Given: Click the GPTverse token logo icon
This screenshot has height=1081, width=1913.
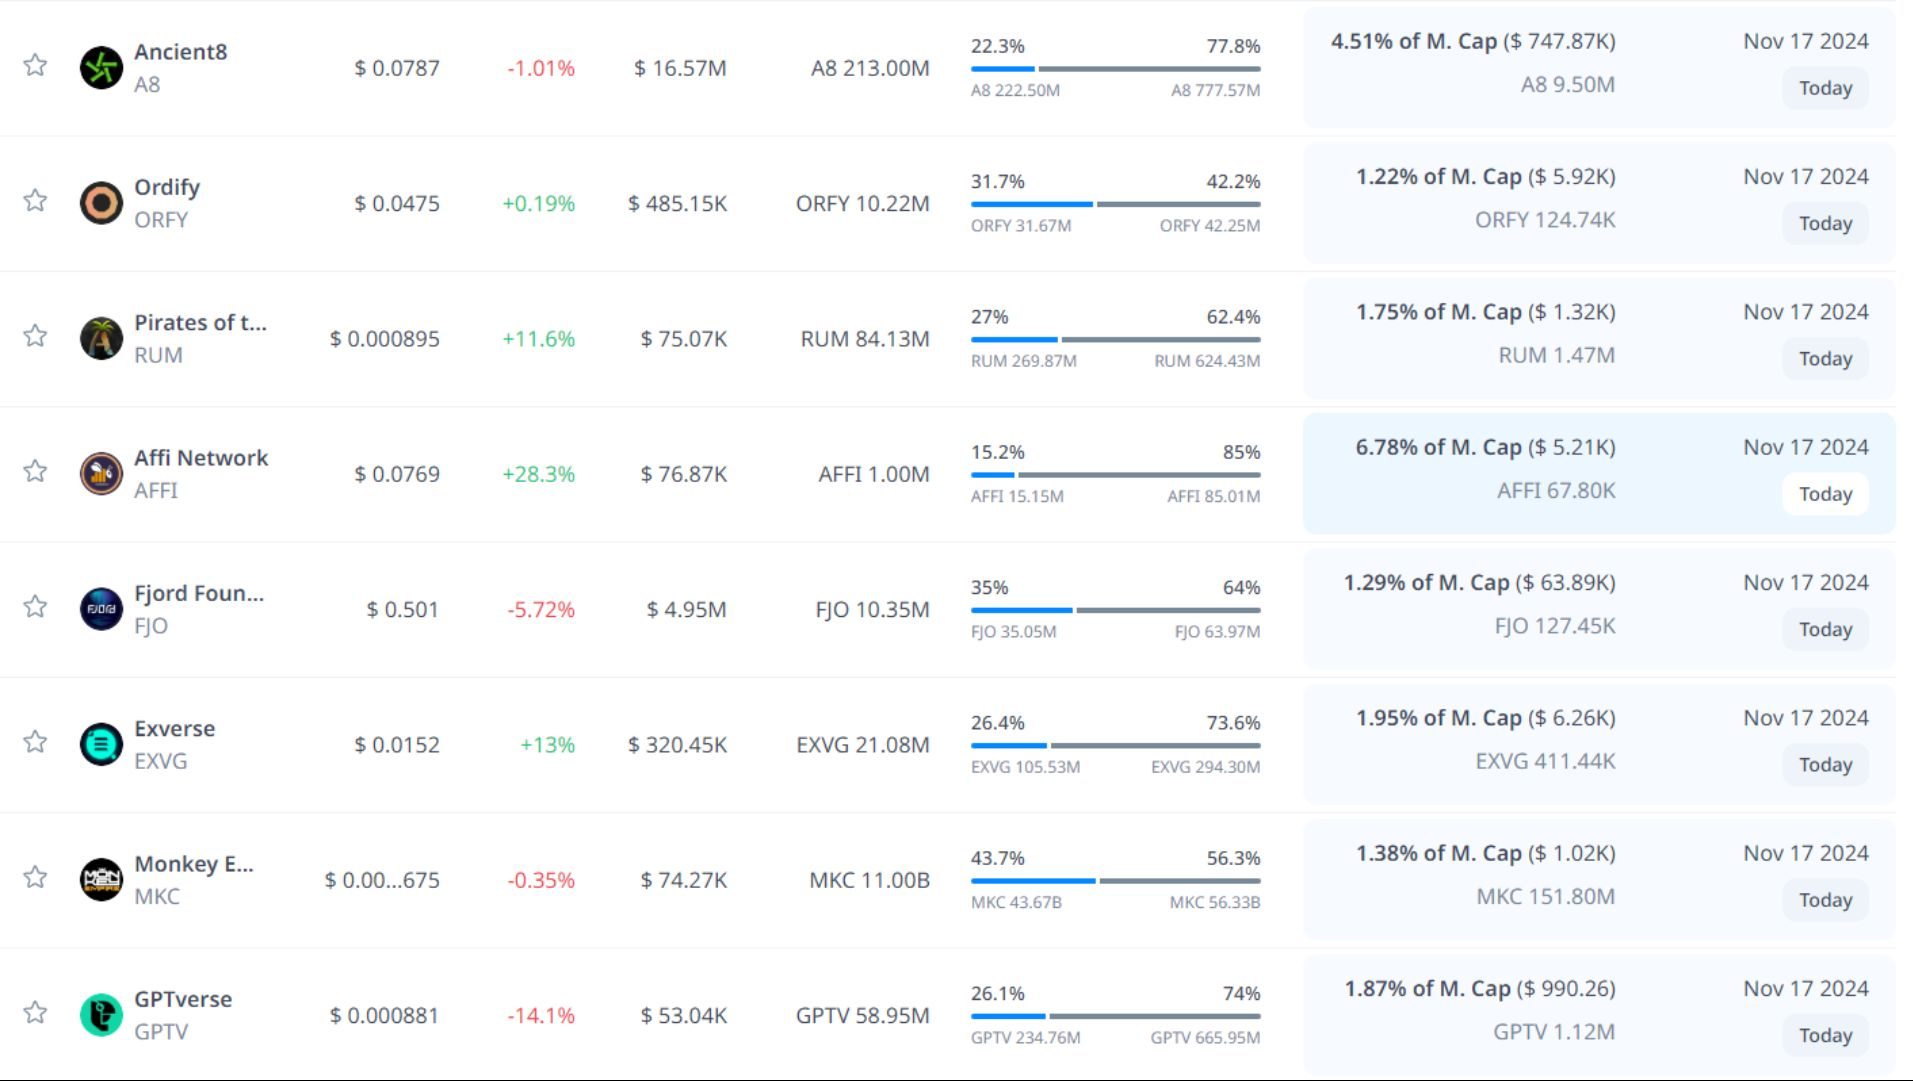Looking at the screenshot, I should (x=101, y=1015).
